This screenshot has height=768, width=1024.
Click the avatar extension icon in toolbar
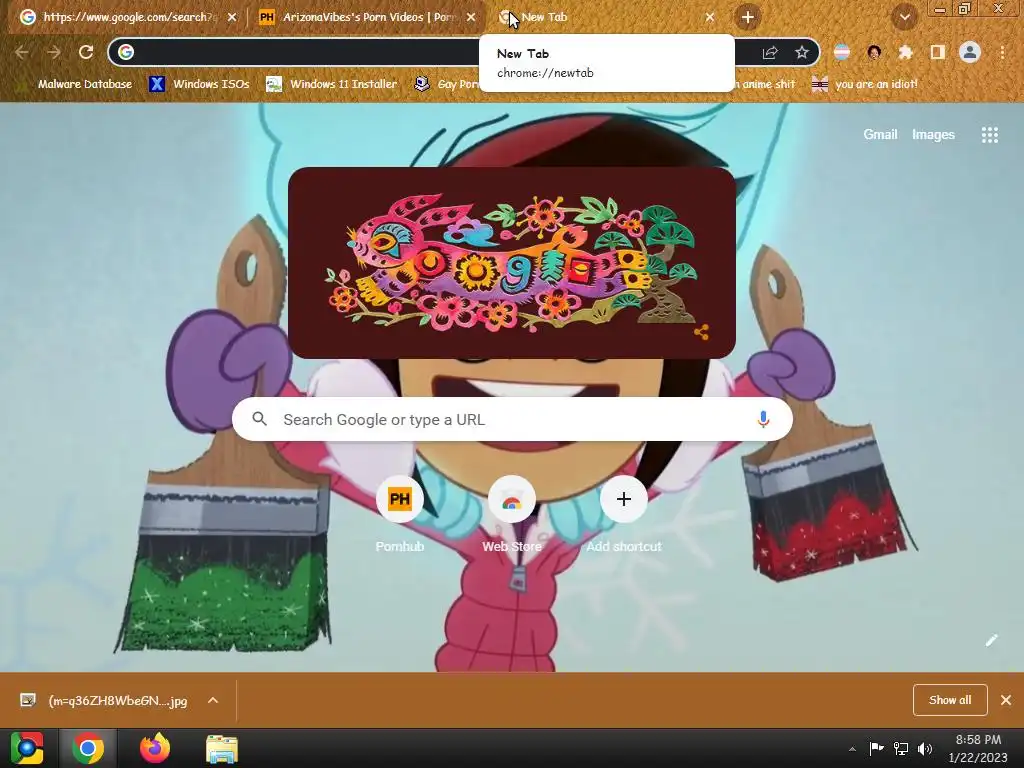point(874,52)
